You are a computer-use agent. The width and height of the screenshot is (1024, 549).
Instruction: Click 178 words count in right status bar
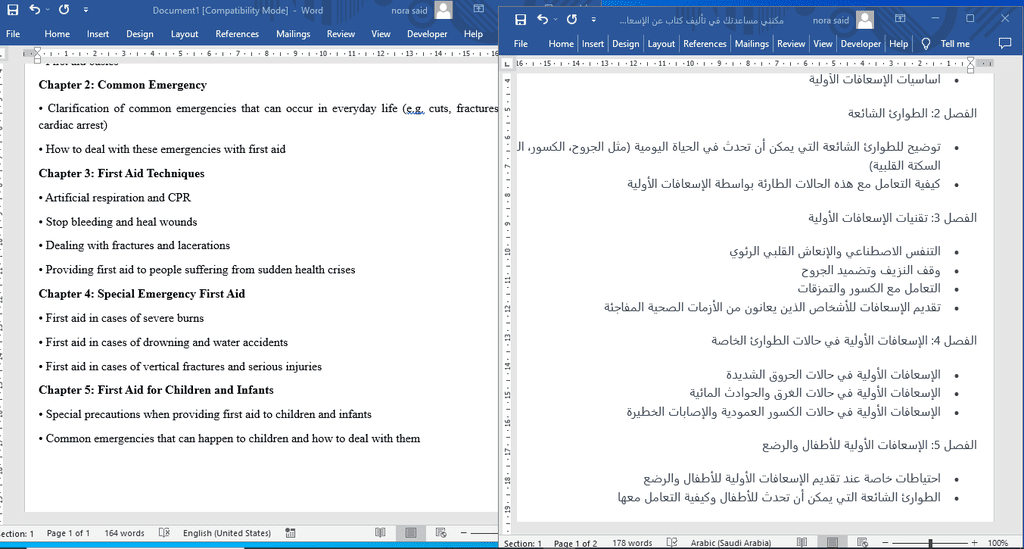tap(632, 542)
